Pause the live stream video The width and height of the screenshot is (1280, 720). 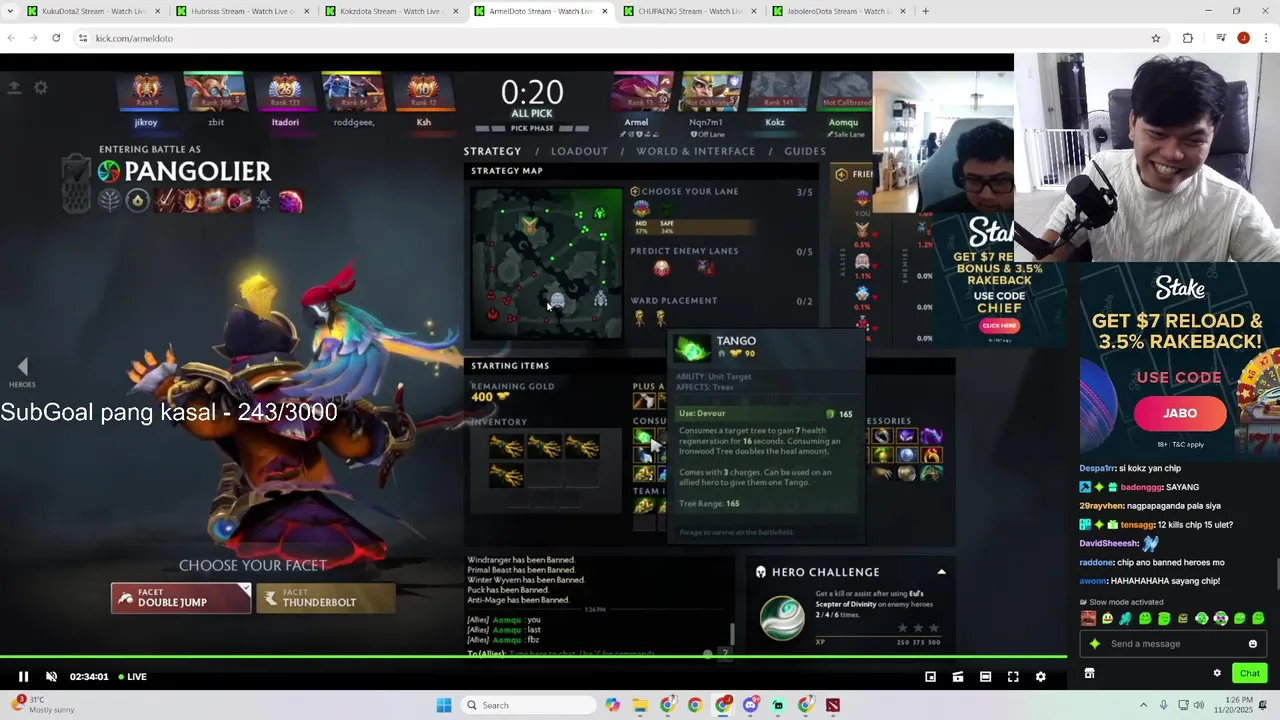[x=23, y=677]
